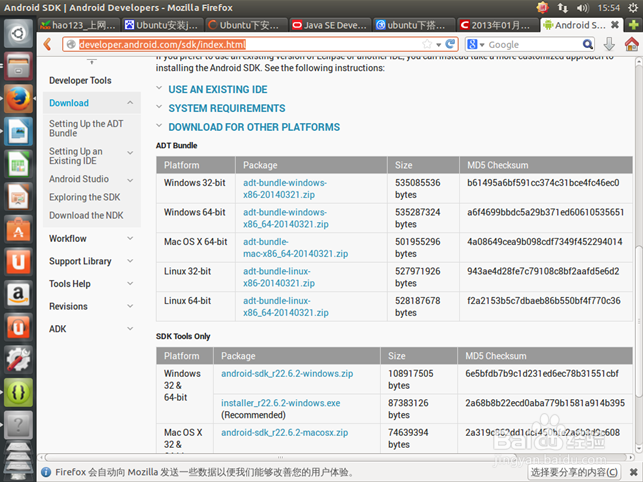The height and width of the screenshot is (482, 643).
Task: Open network indicator in top panel
Action: pos(562,8)
